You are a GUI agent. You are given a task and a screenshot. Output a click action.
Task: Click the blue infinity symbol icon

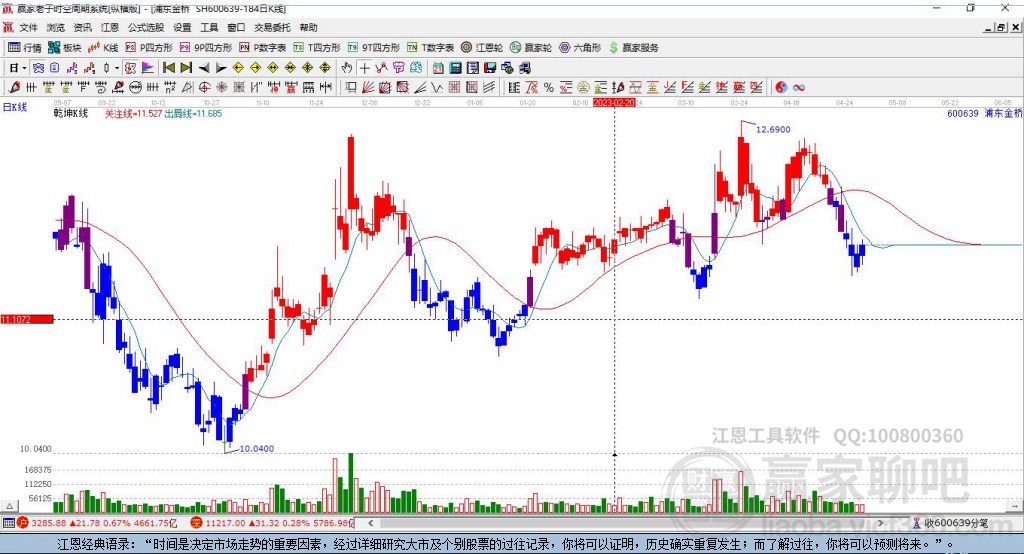coord(799,87)
